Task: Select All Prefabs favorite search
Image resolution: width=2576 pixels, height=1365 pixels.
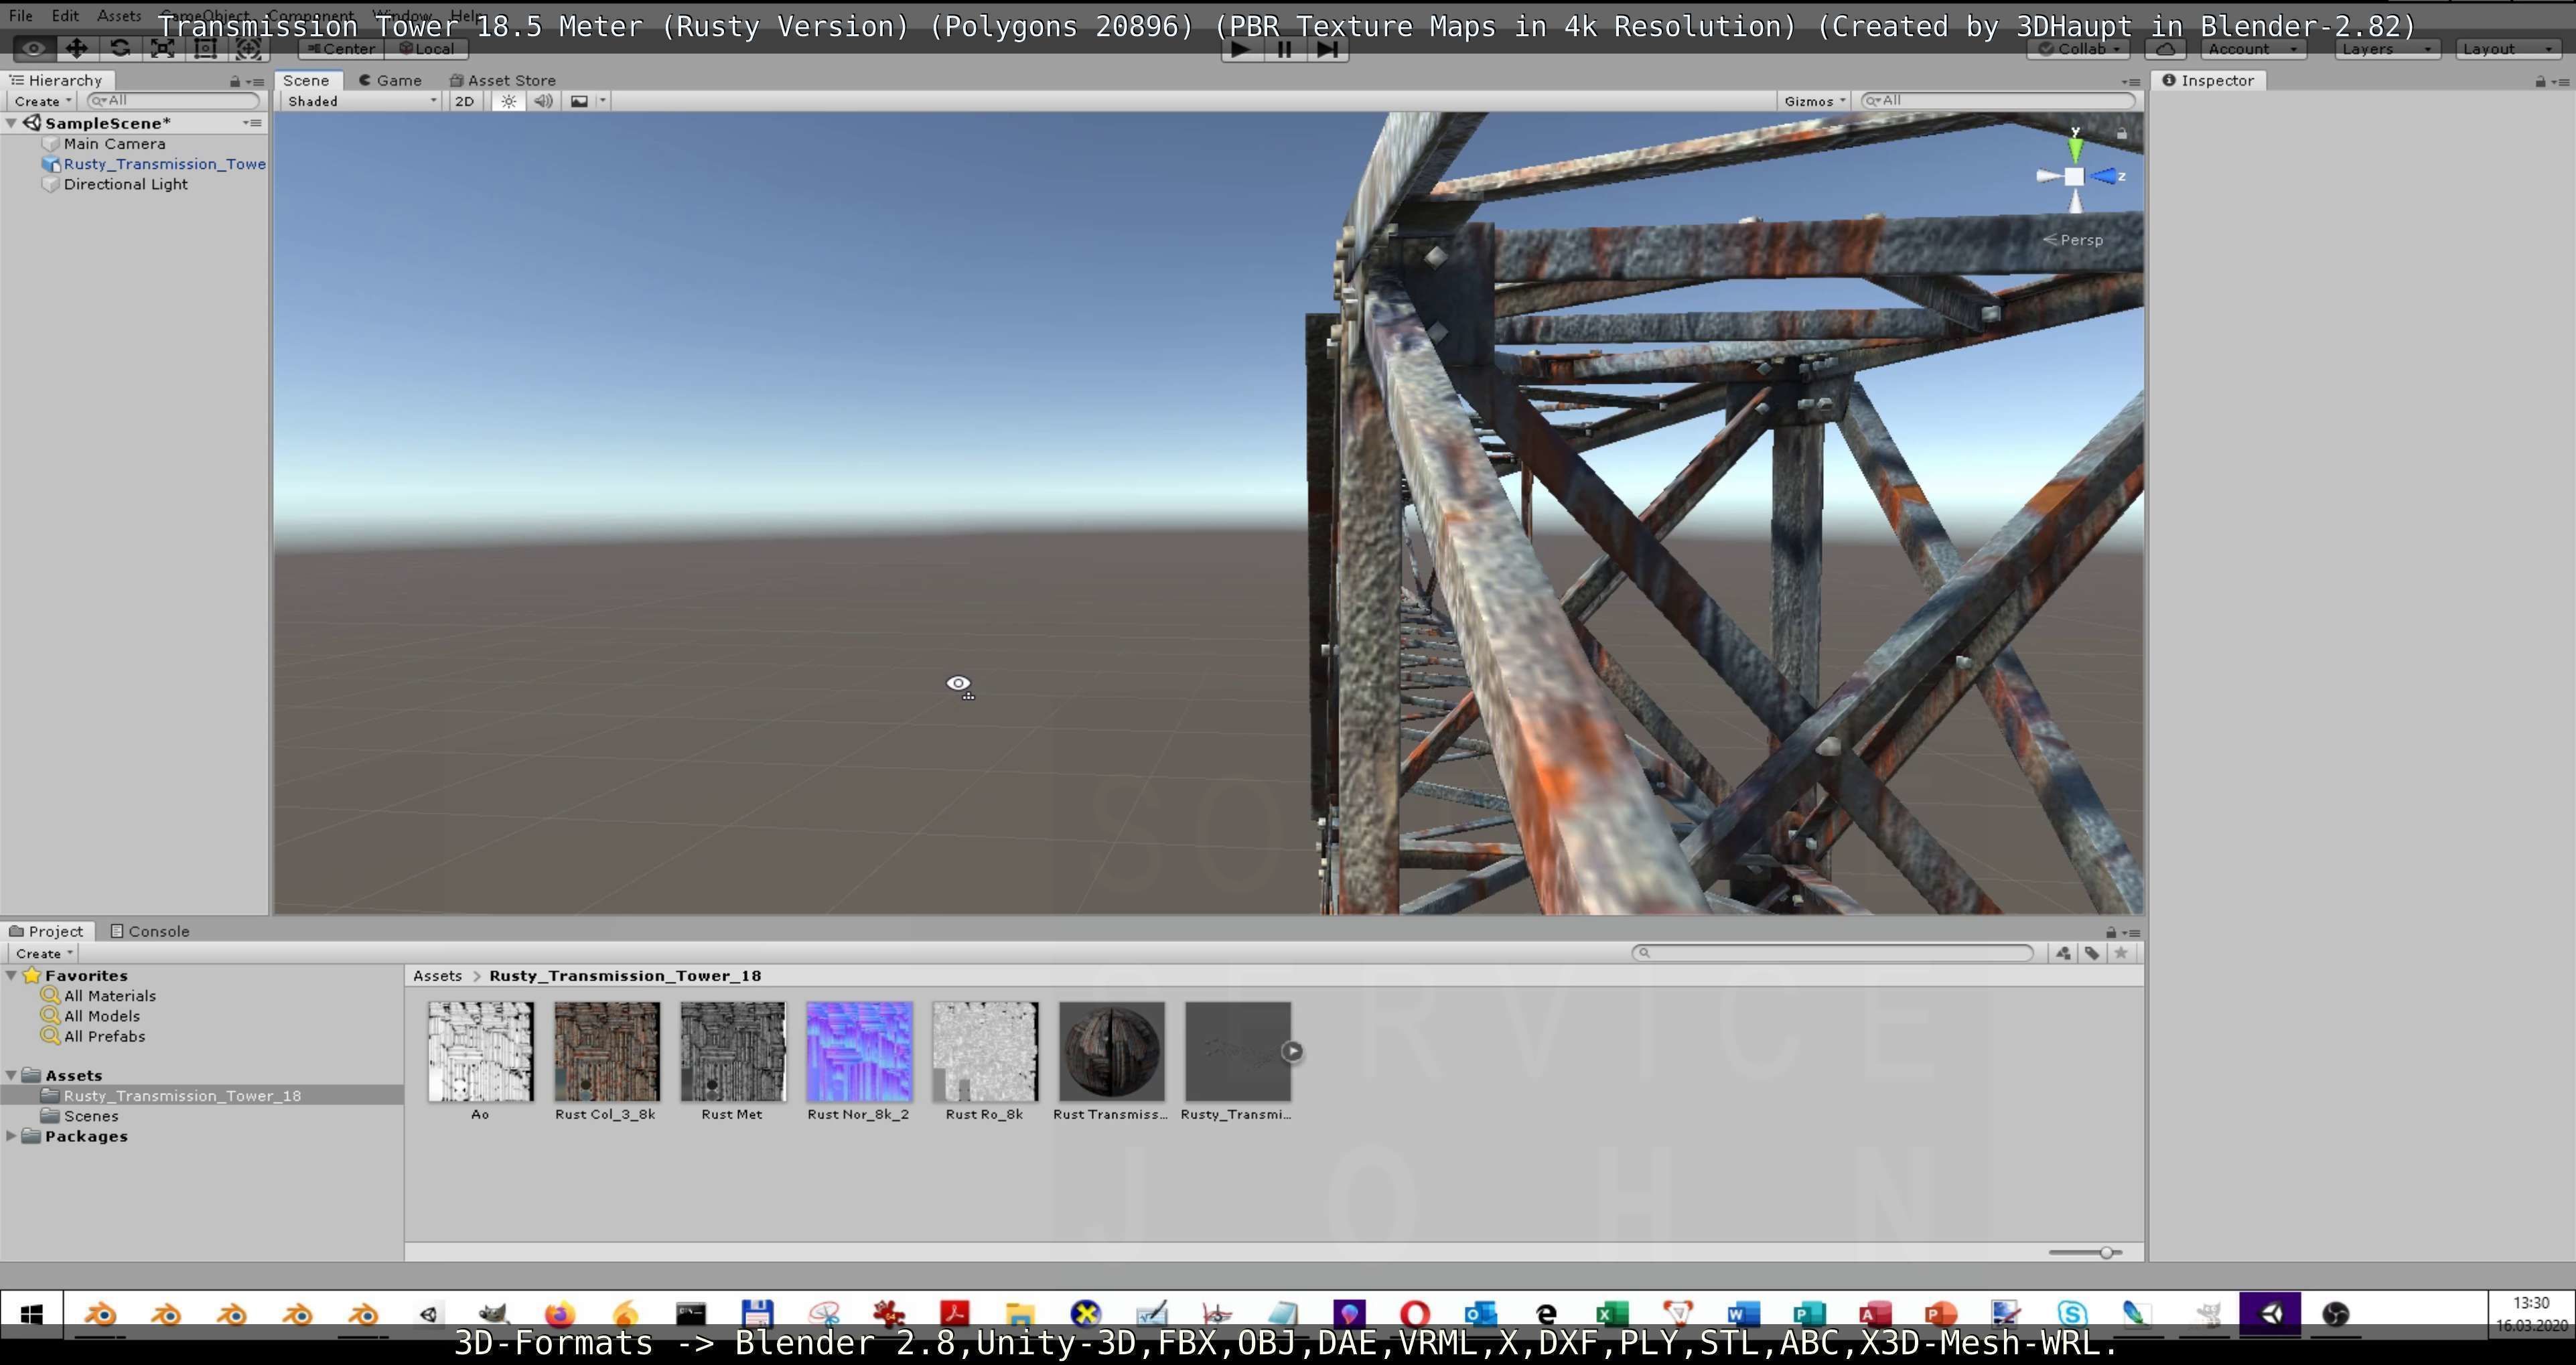Action: (105, 1036)
